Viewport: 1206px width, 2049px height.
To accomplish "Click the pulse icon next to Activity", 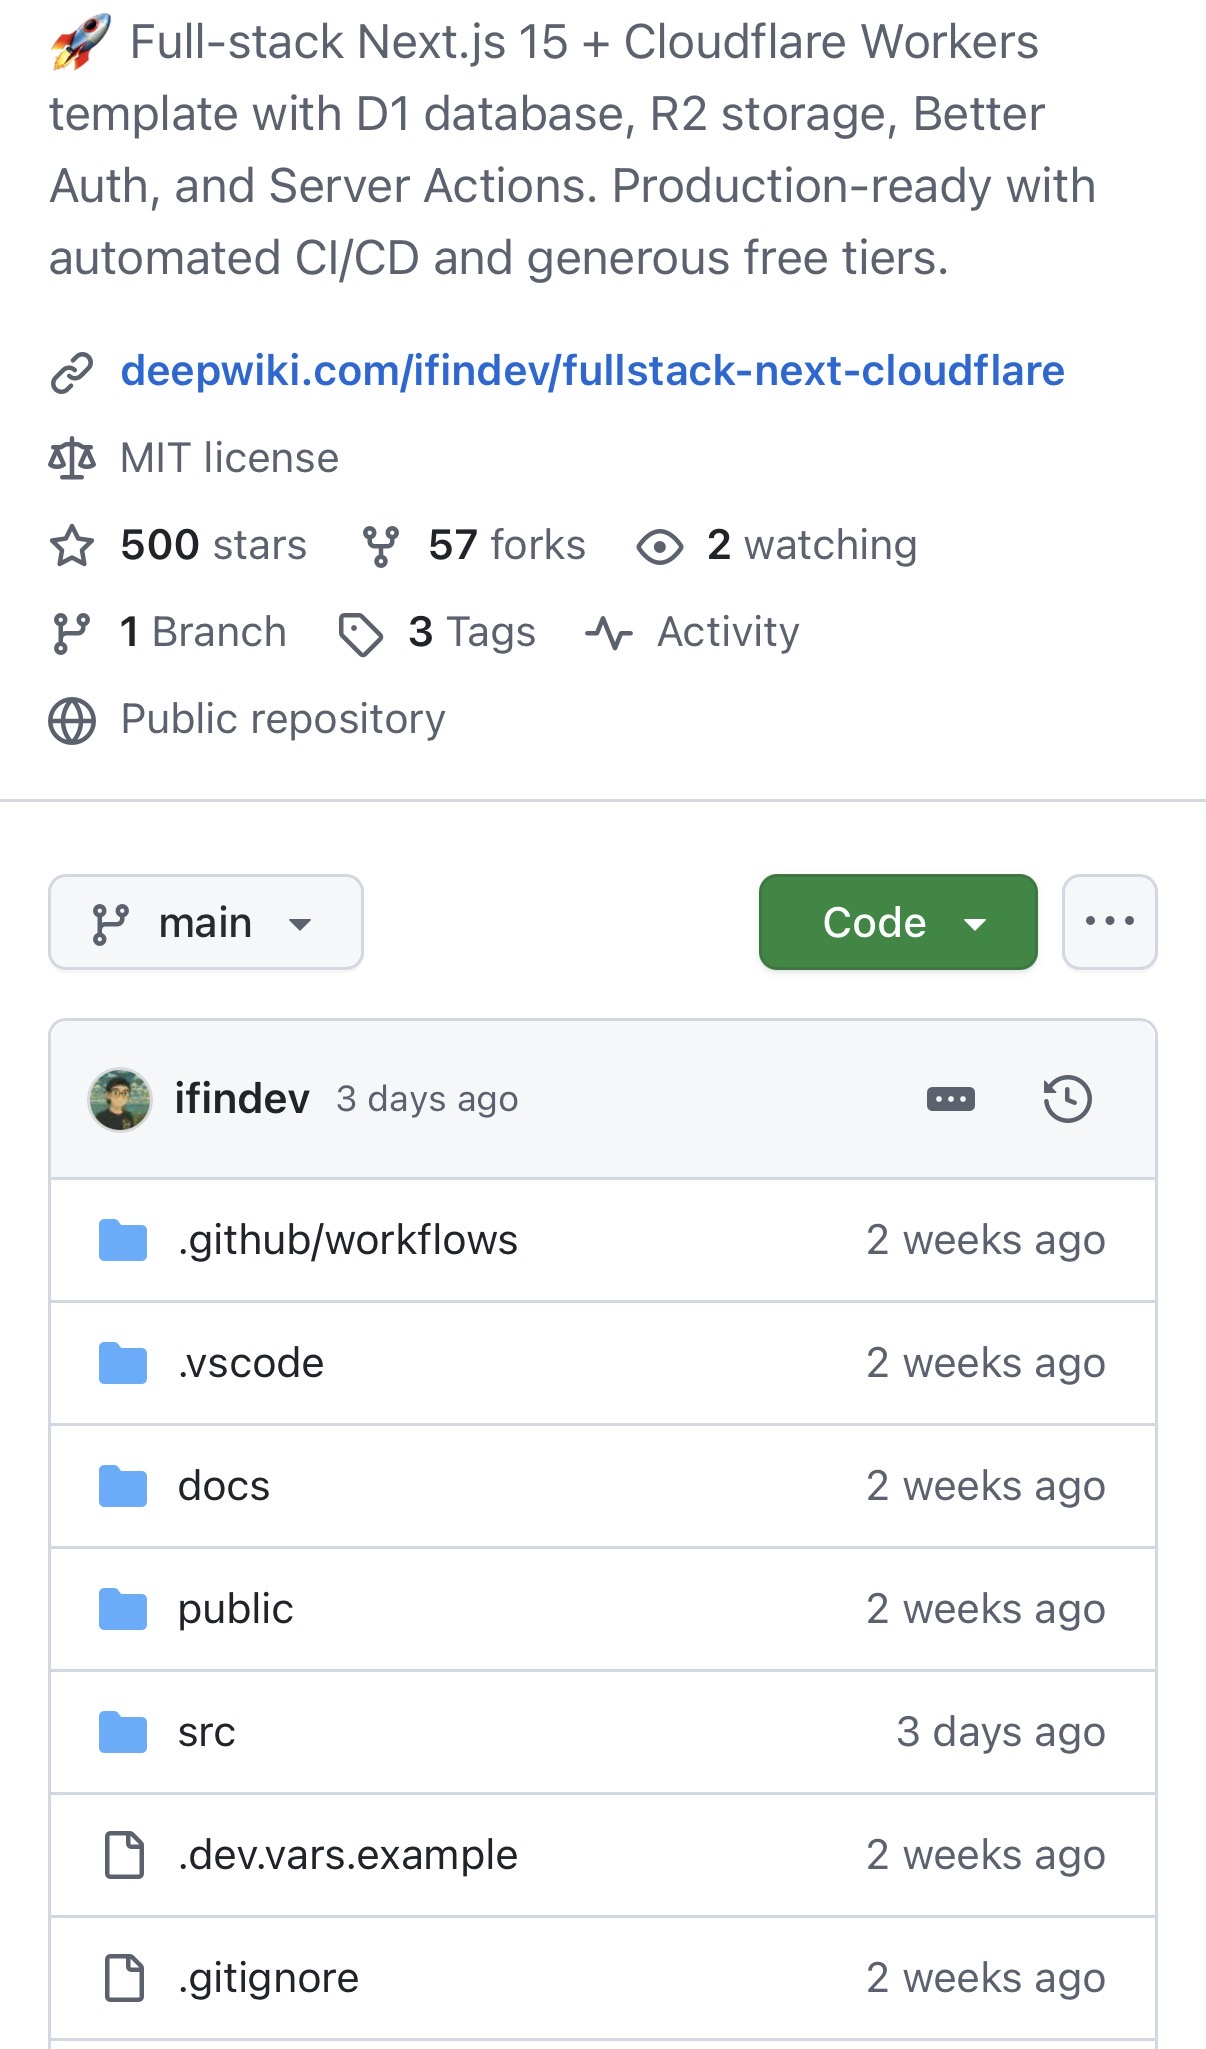I will pos(609,633).
